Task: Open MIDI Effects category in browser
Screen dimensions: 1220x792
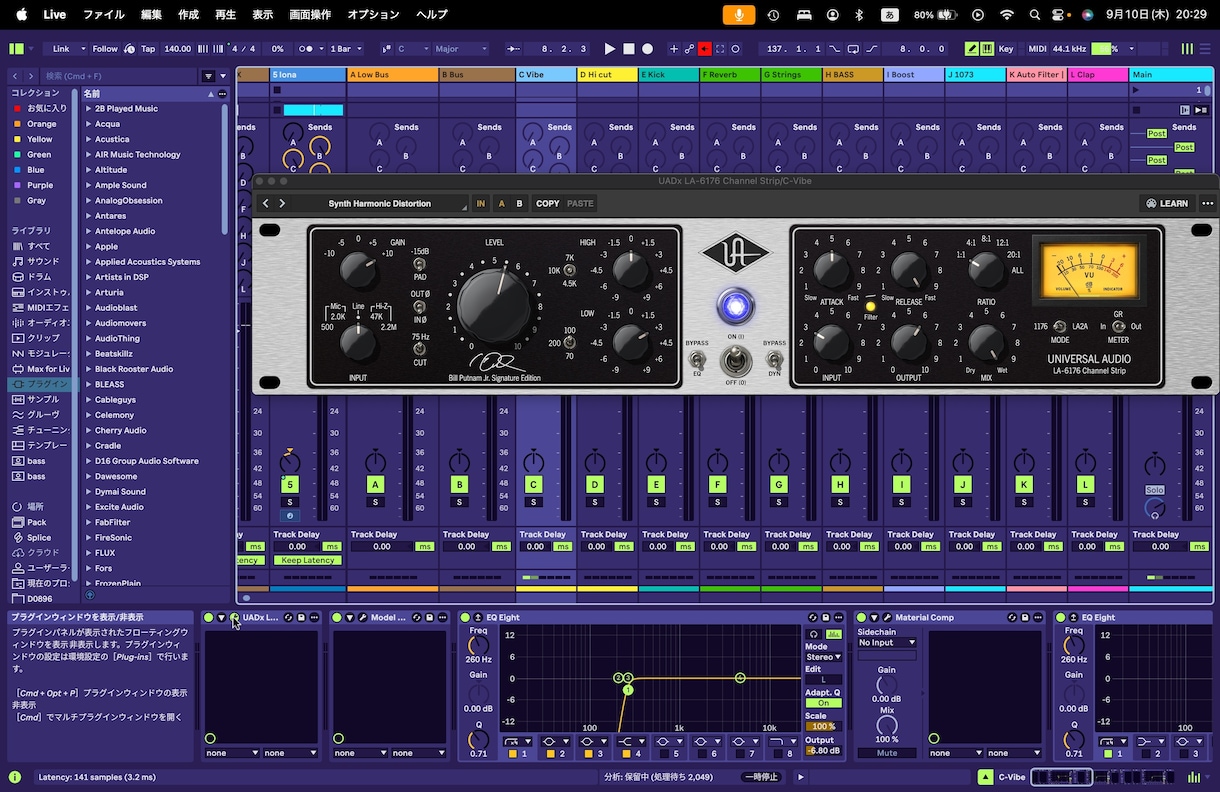Action: click(42, 307)
